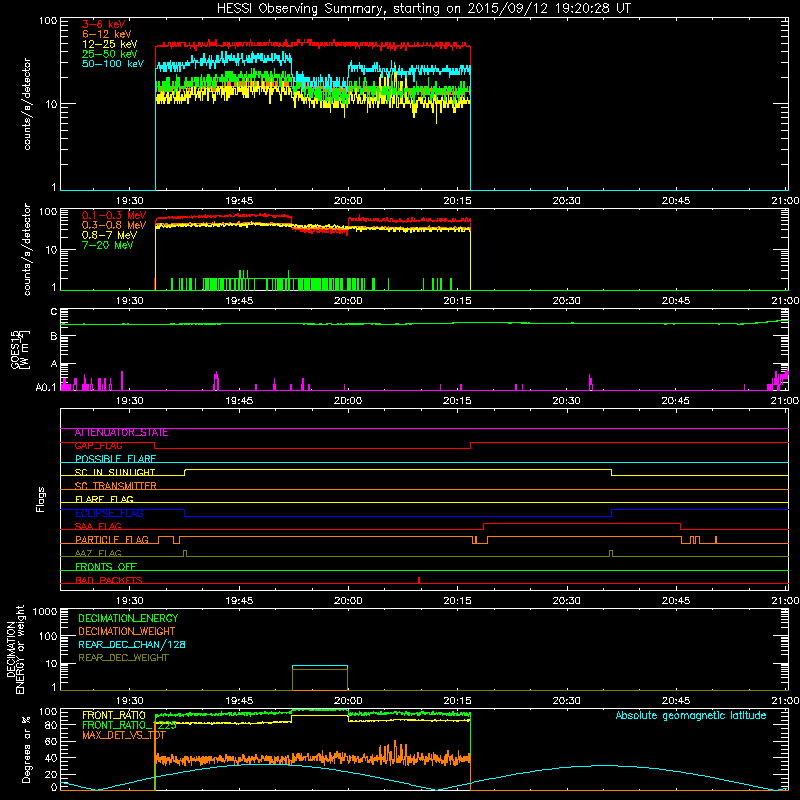Pick the 50-100 keV legend label
Screen dimensions: 800x800
click(x=113, y=64)
